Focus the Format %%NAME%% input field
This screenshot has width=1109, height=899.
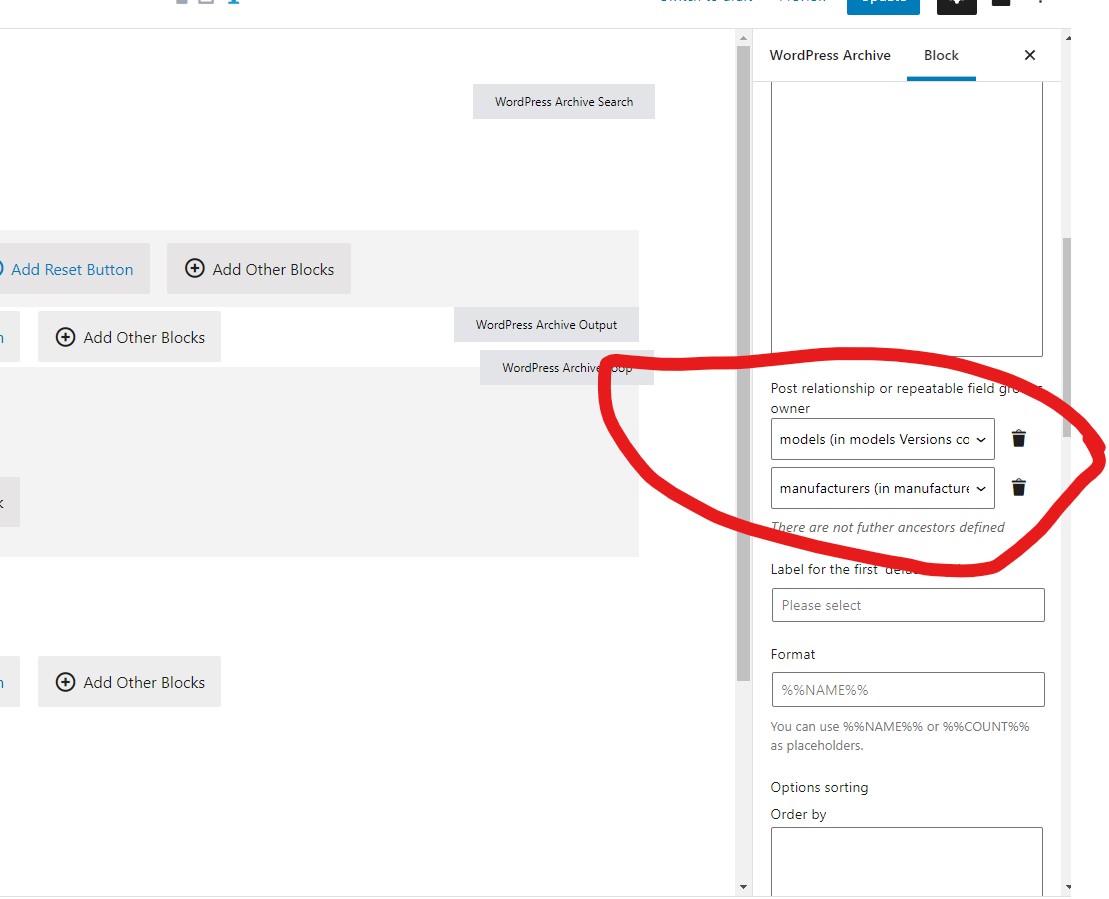[x=908, y=690]
